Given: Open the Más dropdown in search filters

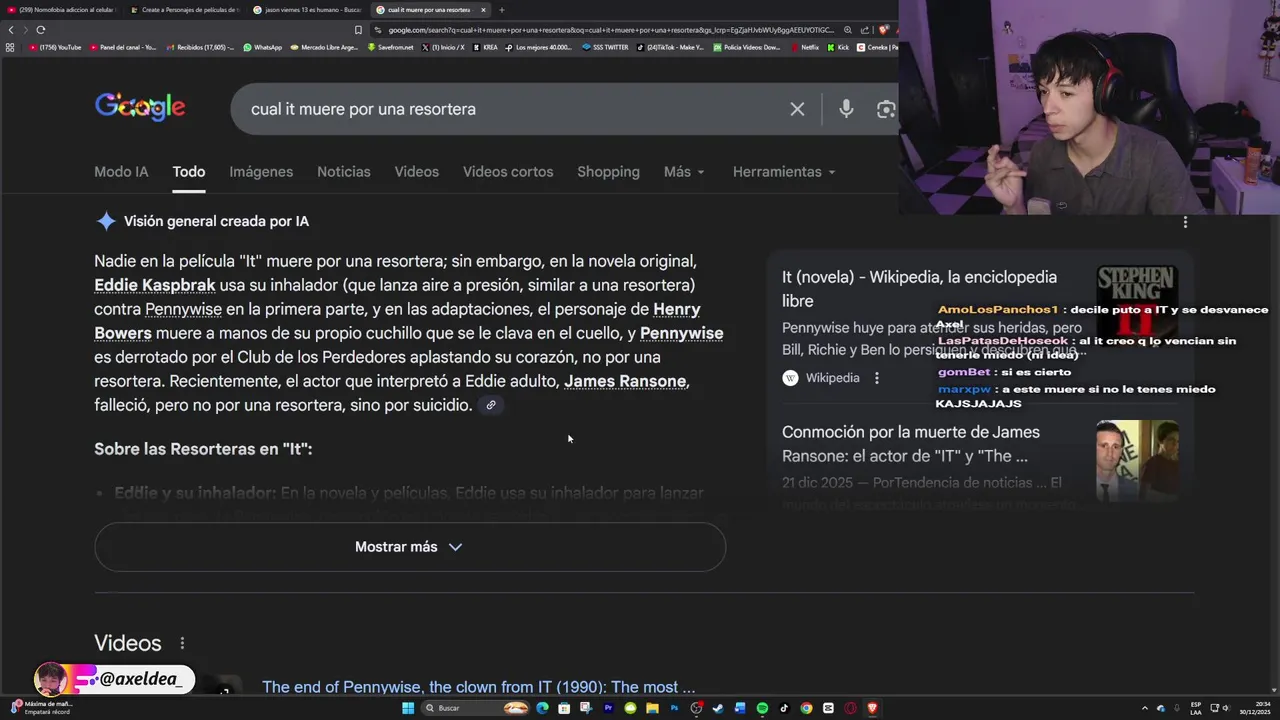Looking at the screenshot, I should pos(684,172).
